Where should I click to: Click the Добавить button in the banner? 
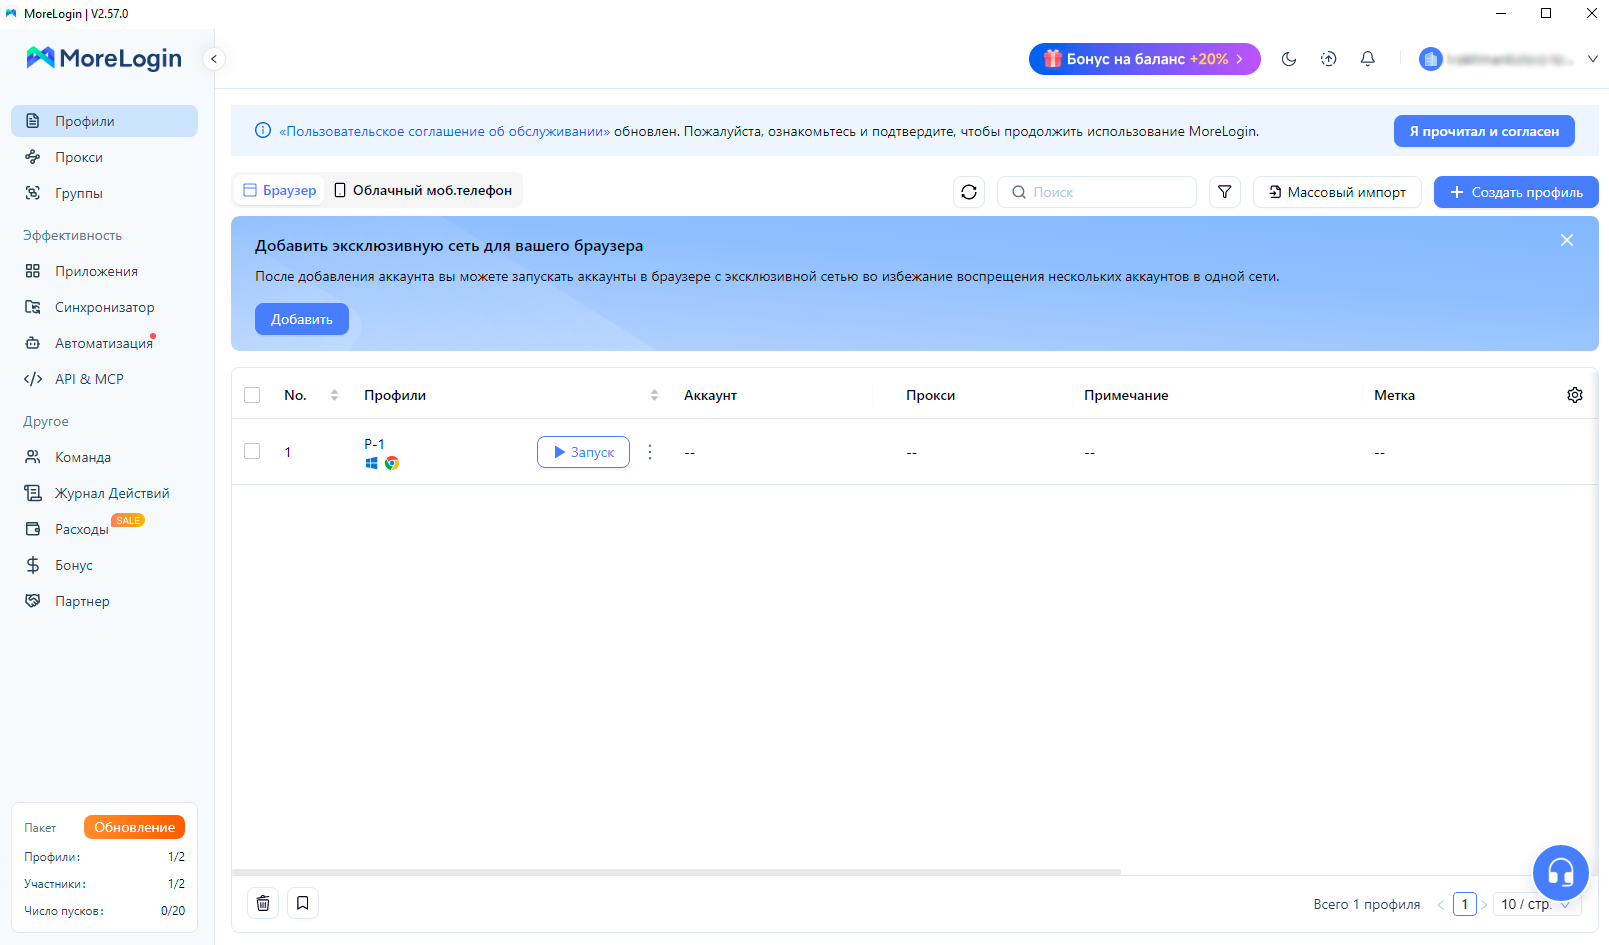tap(302, 319)
